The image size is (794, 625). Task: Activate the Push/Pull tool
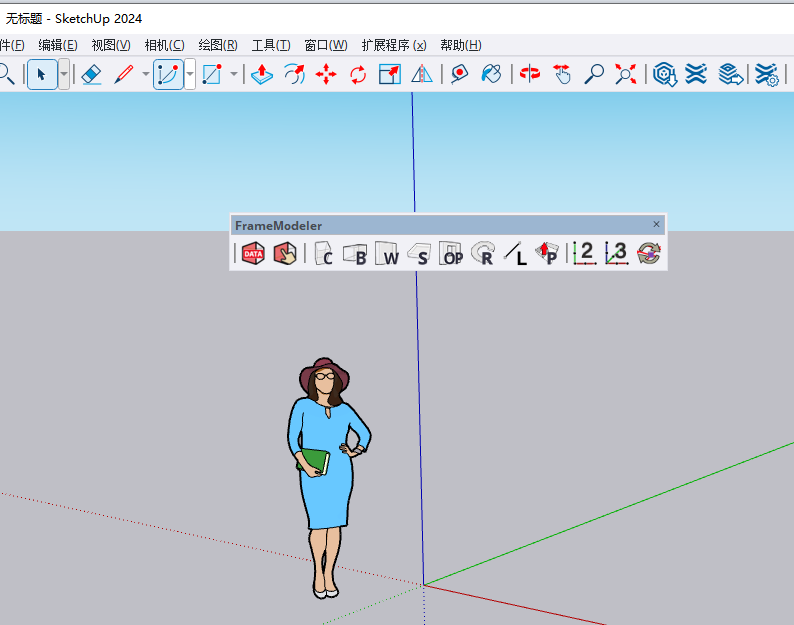[x=262, y=74]
